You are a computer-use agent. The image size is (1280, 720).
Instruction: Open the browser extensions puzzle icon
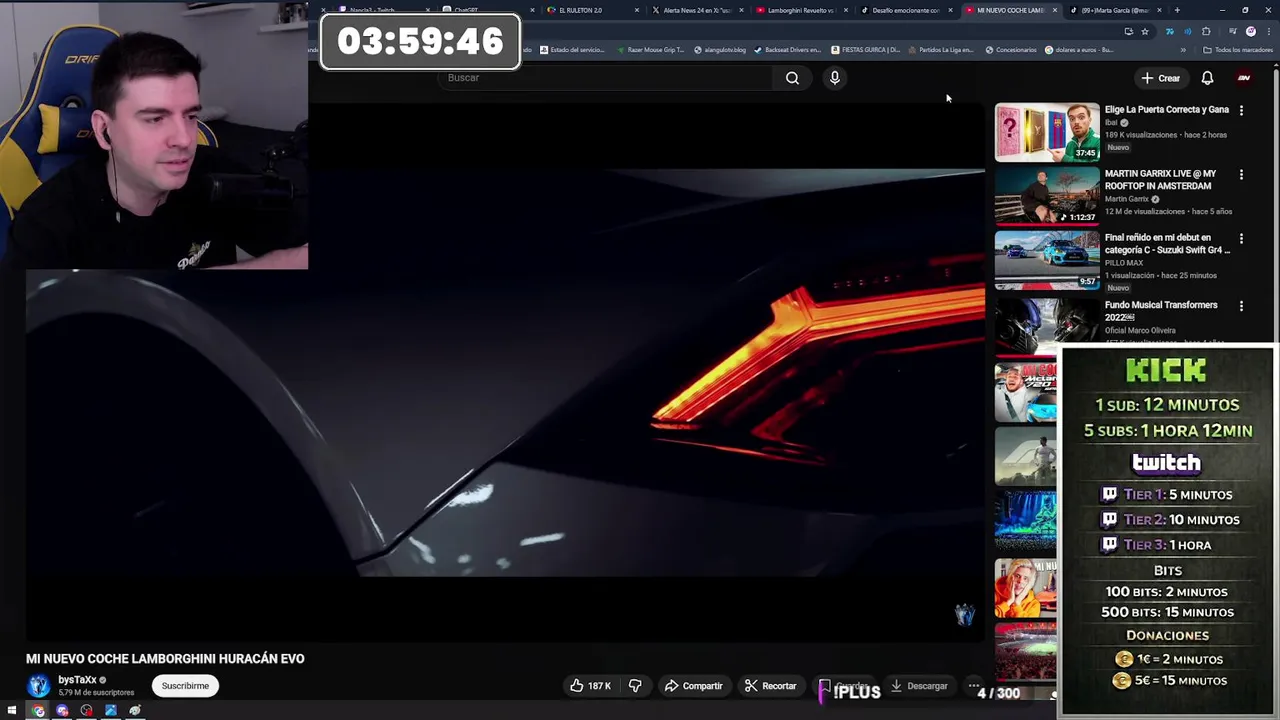click(x=1206, y=31)
